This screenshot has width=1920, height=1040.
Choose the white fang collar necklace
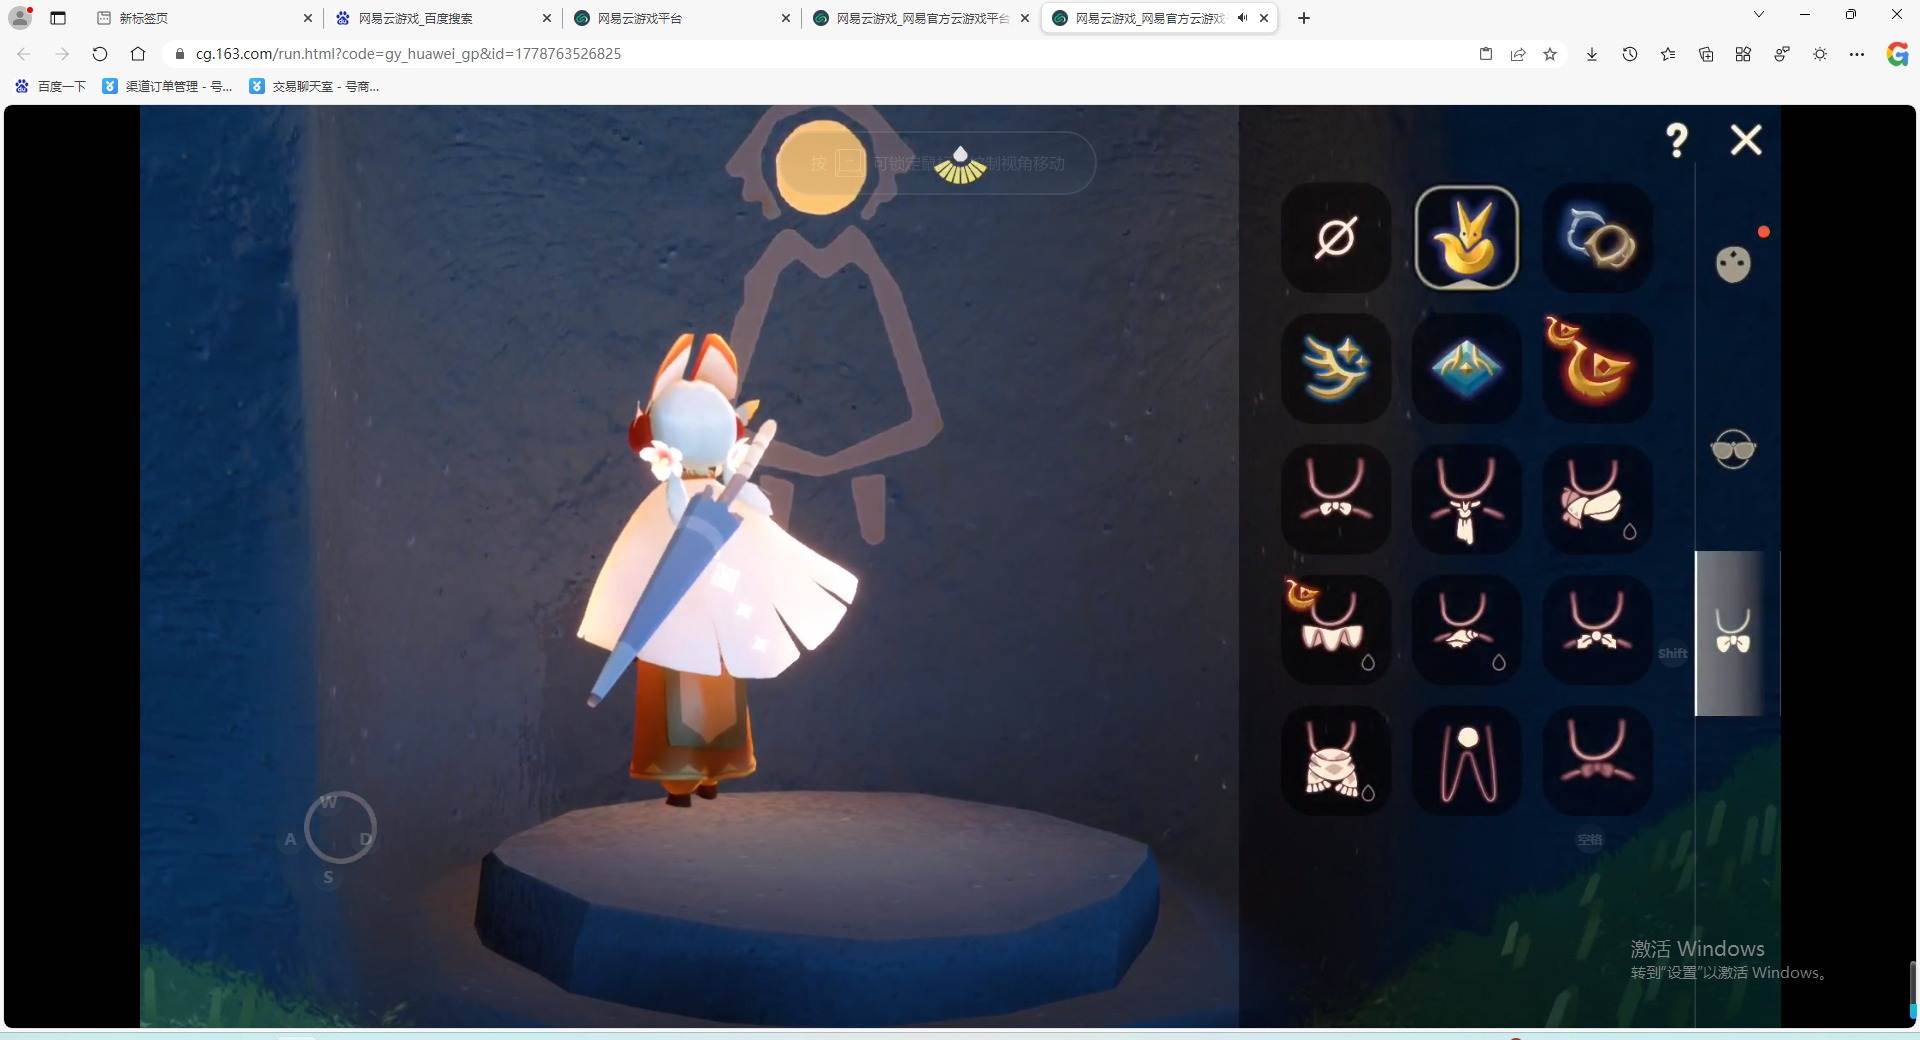[1336, 630]
